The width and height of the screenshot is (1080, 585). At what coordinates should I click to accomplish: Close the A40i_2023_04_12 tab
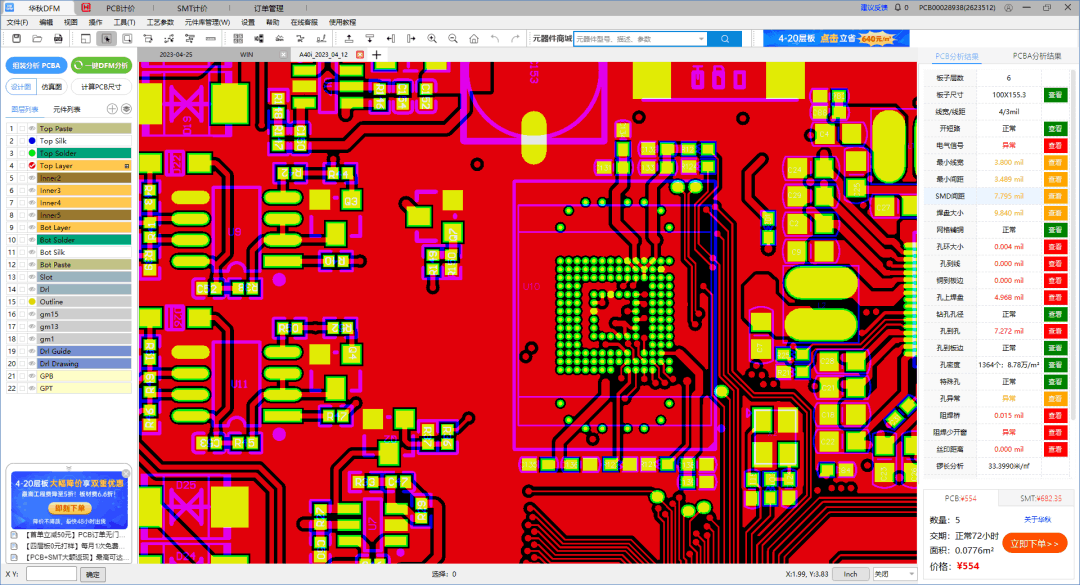point(360,54)
